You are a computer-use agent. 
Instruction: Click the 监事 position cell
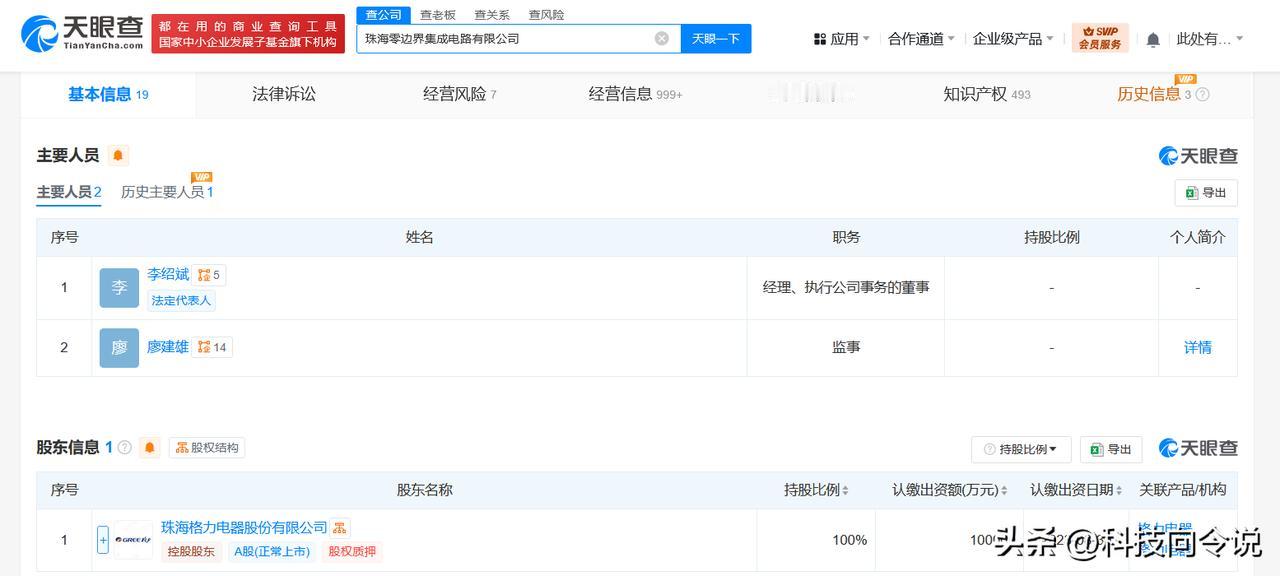[x=846, y=347]
